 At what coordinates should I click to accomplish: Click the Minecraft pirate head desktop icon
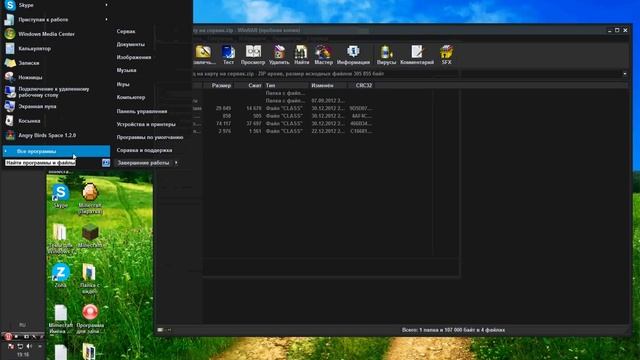point(90,198)
